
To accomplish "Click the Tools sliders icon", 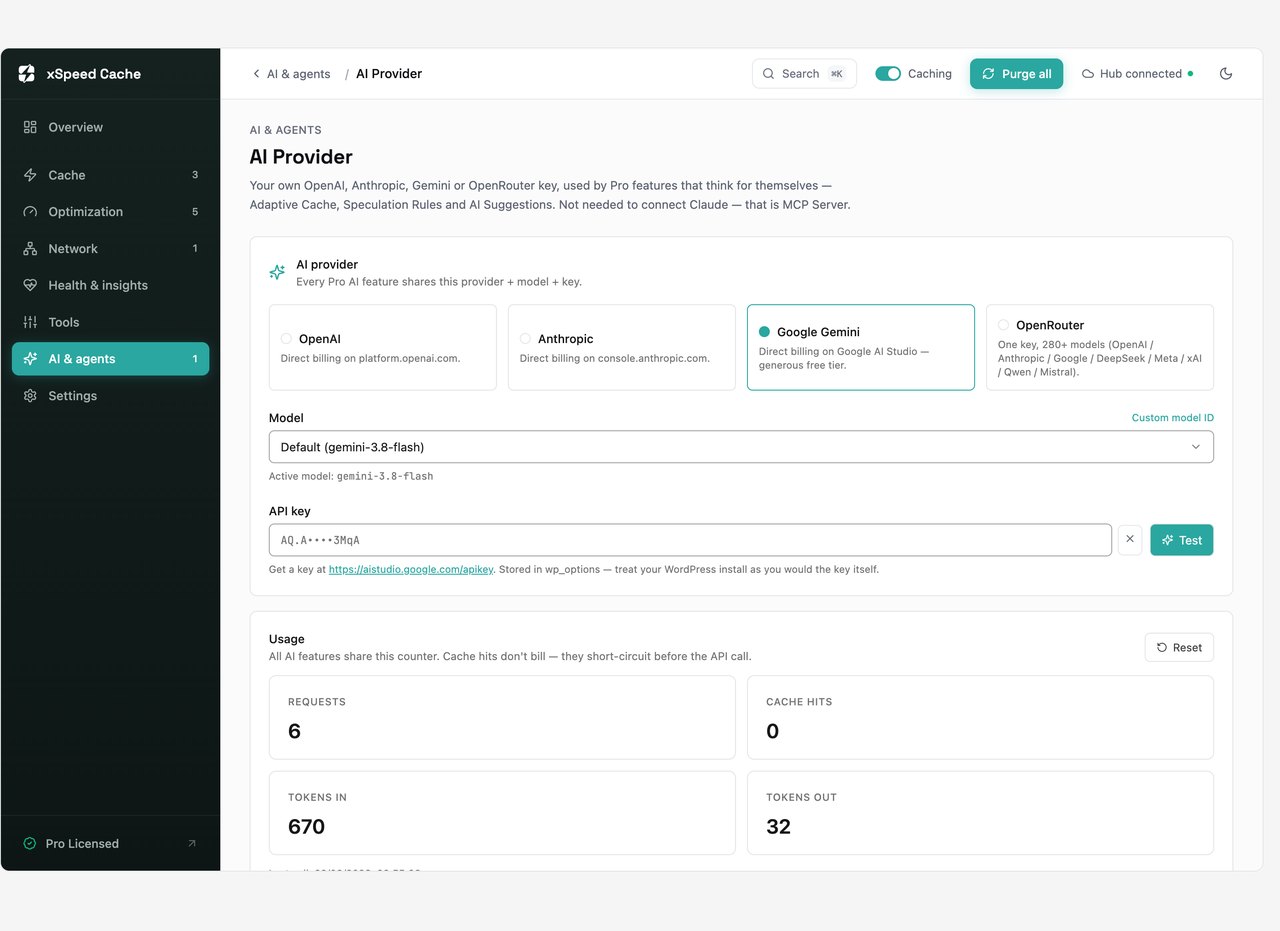I will [30, 322].
